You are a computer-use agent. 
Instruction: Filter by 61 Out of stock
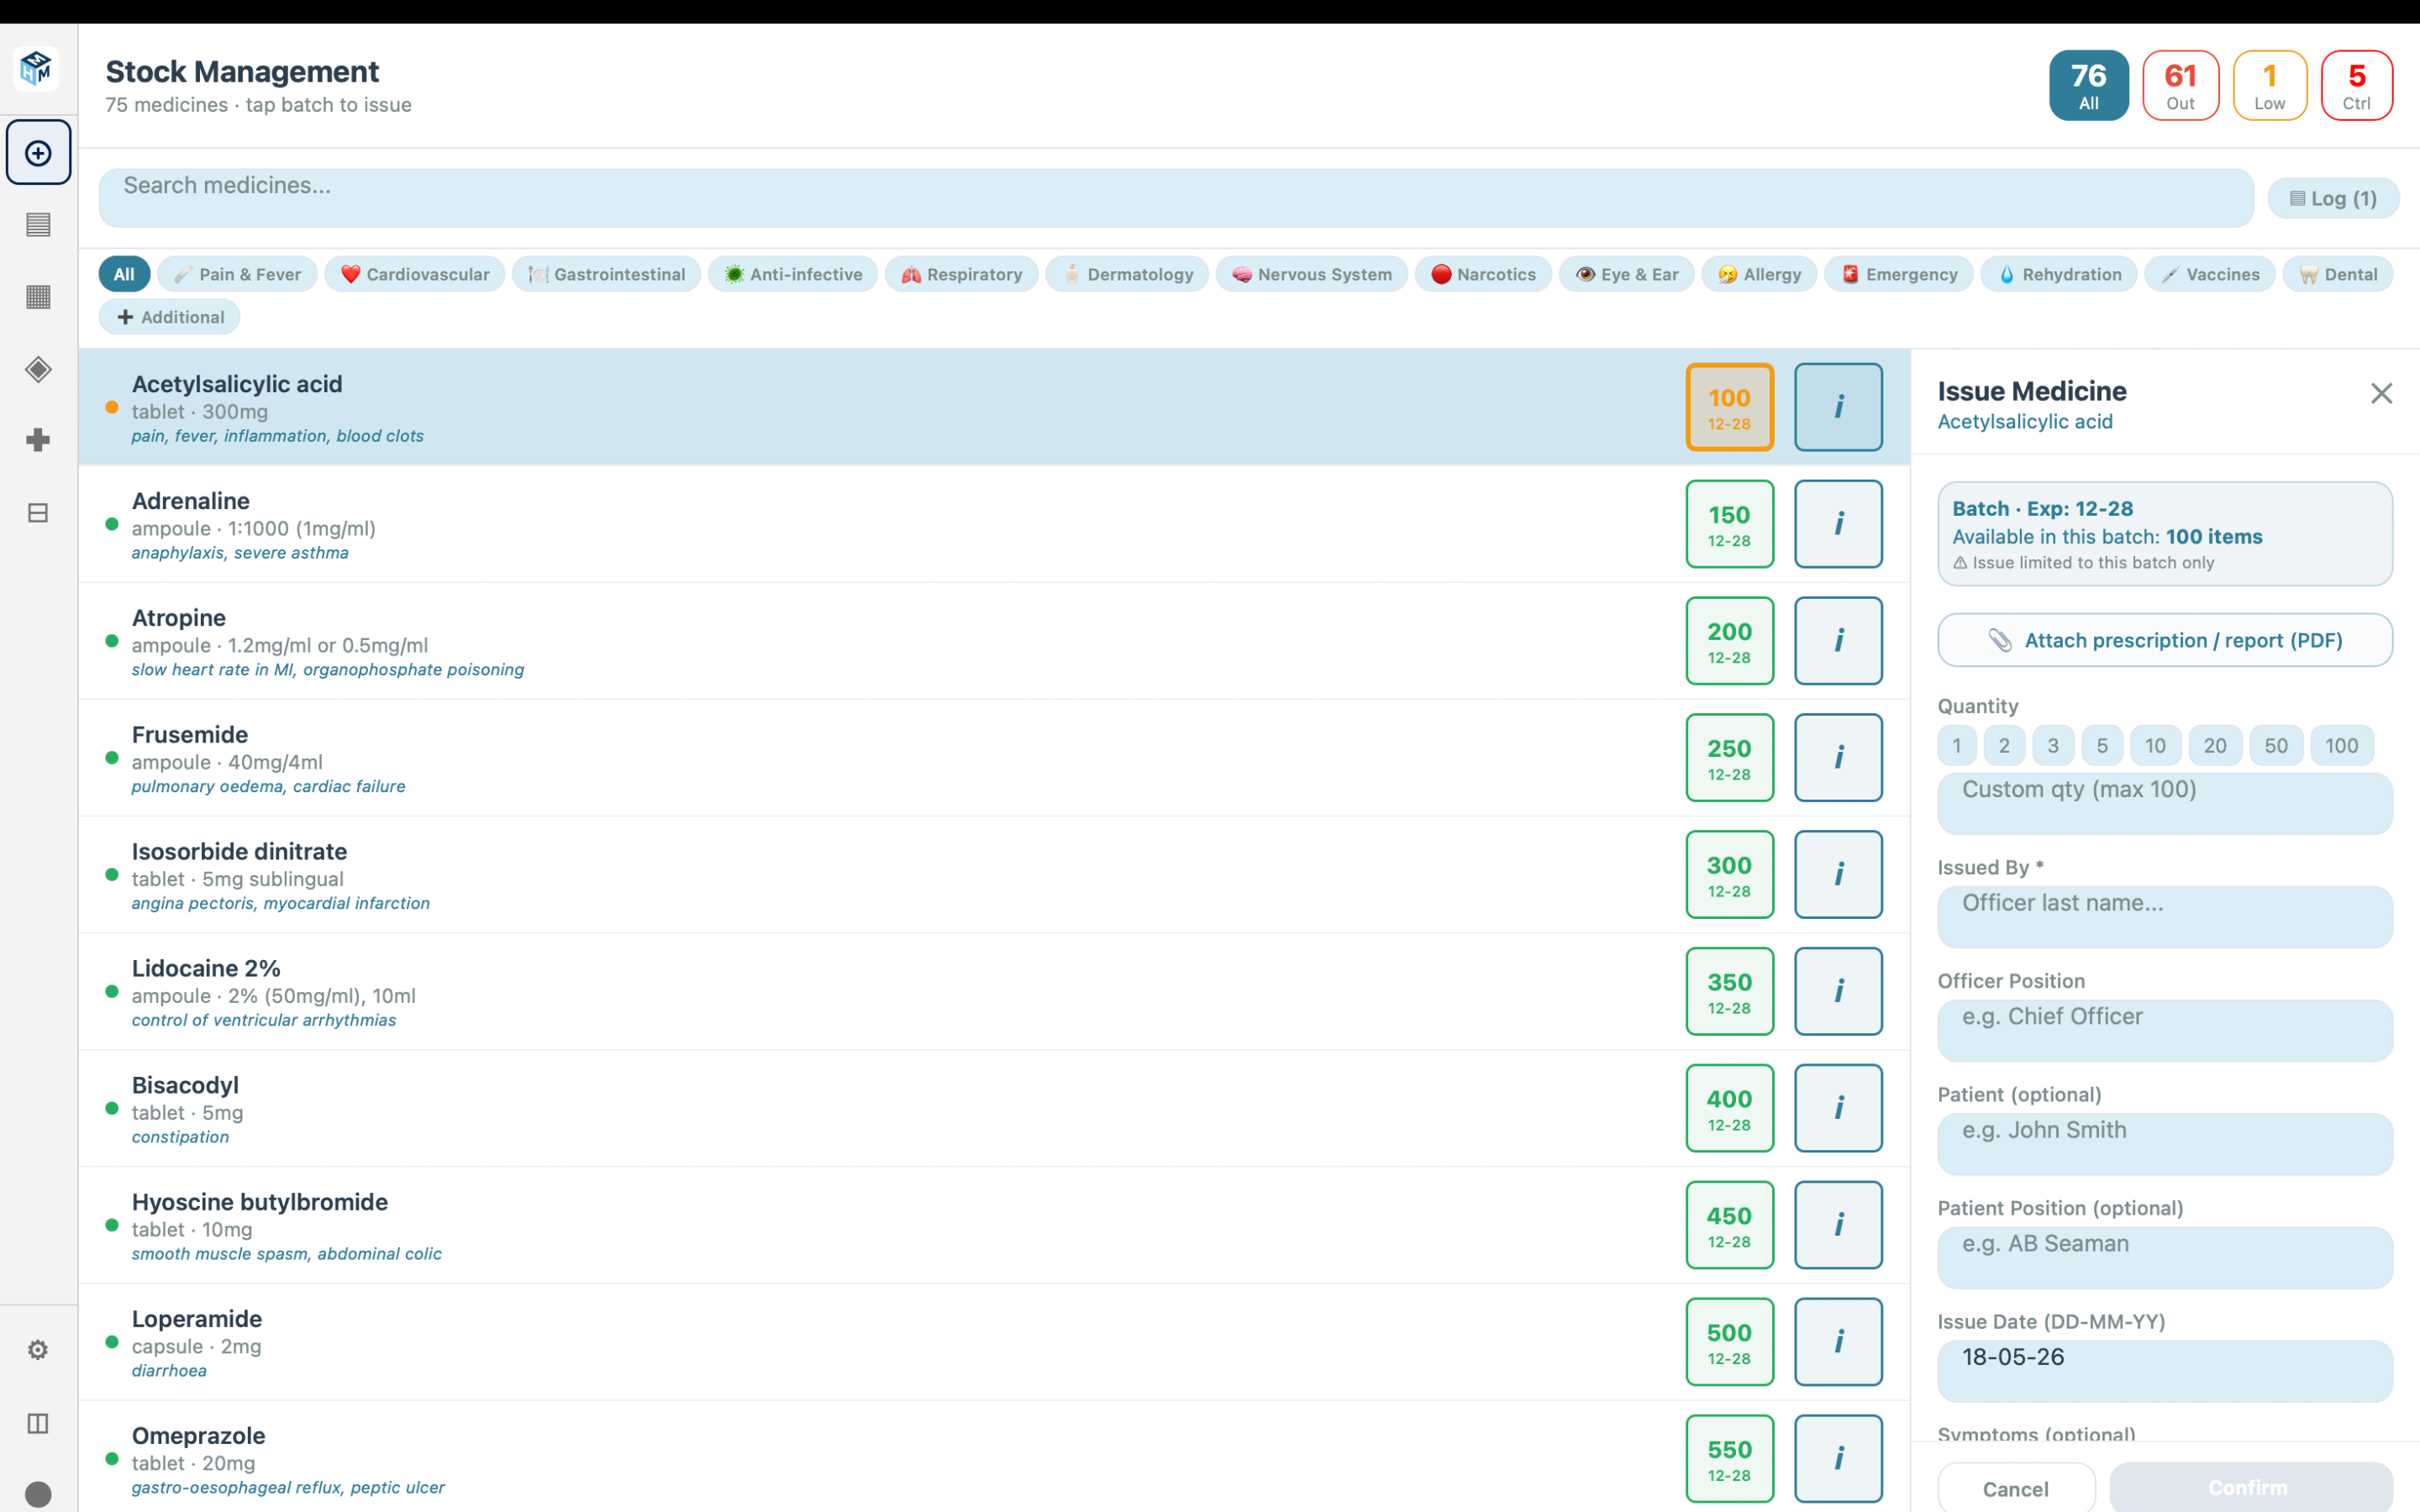[x=2180, y=85]
